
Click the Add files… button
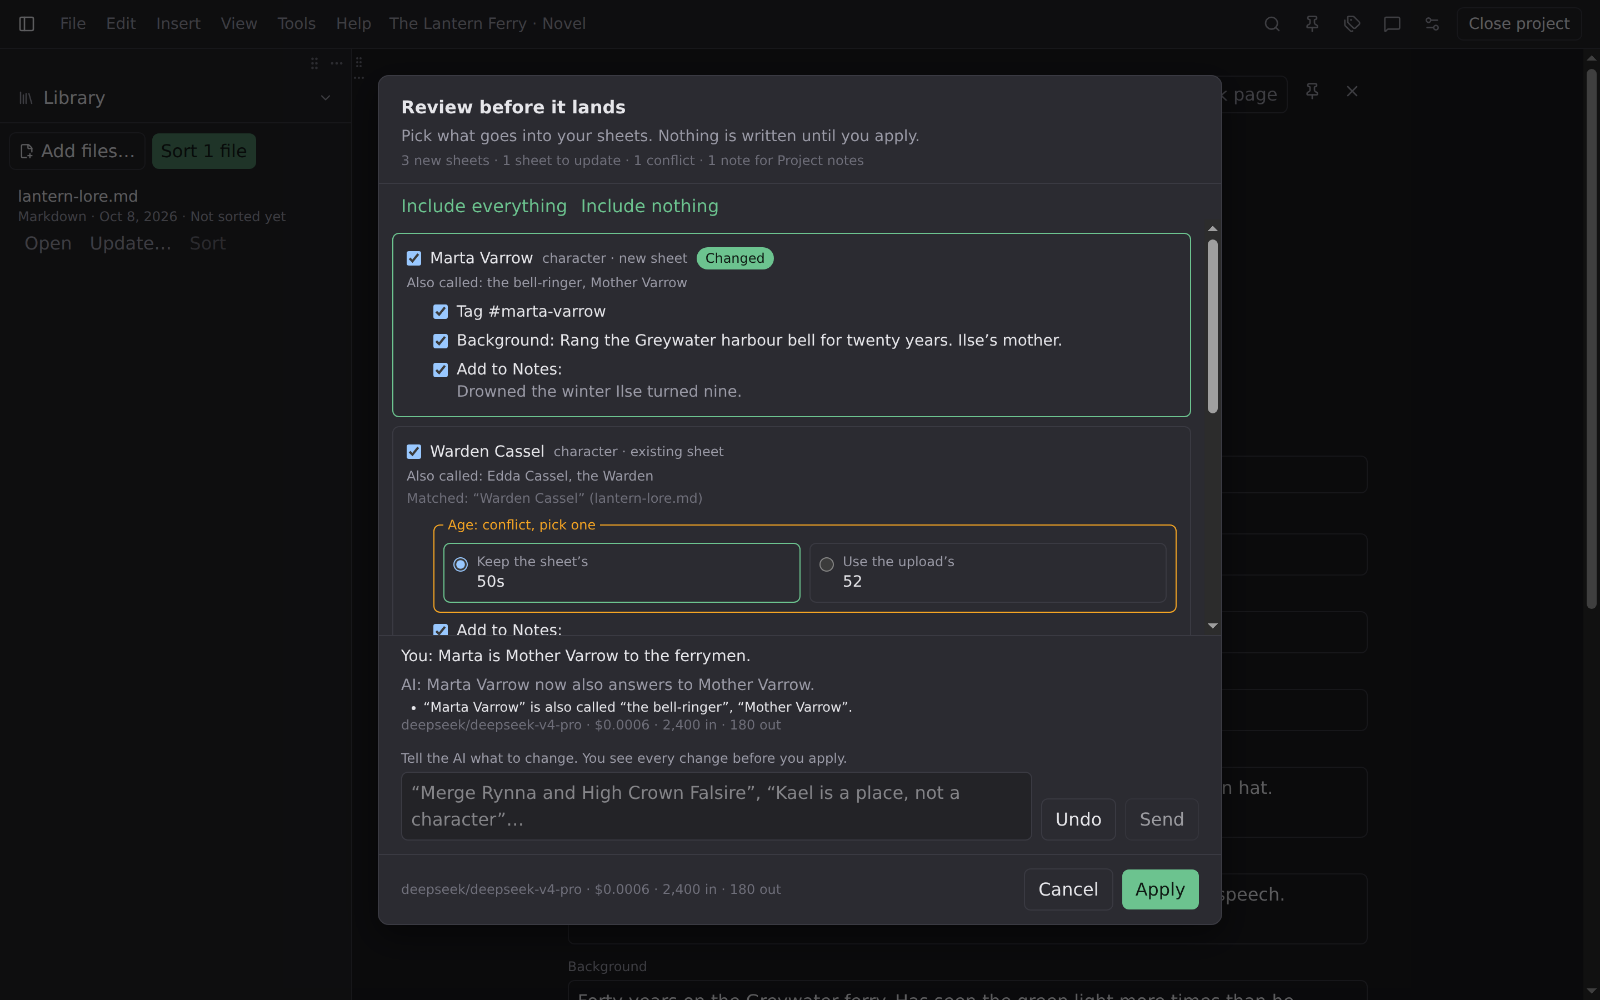click(78, 151)
